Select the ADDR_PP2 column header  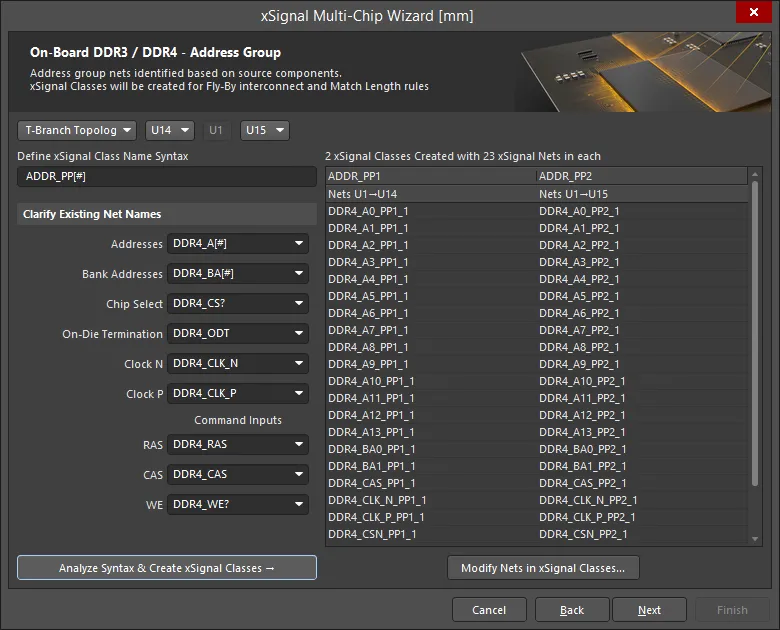click(x=640, y=176)
